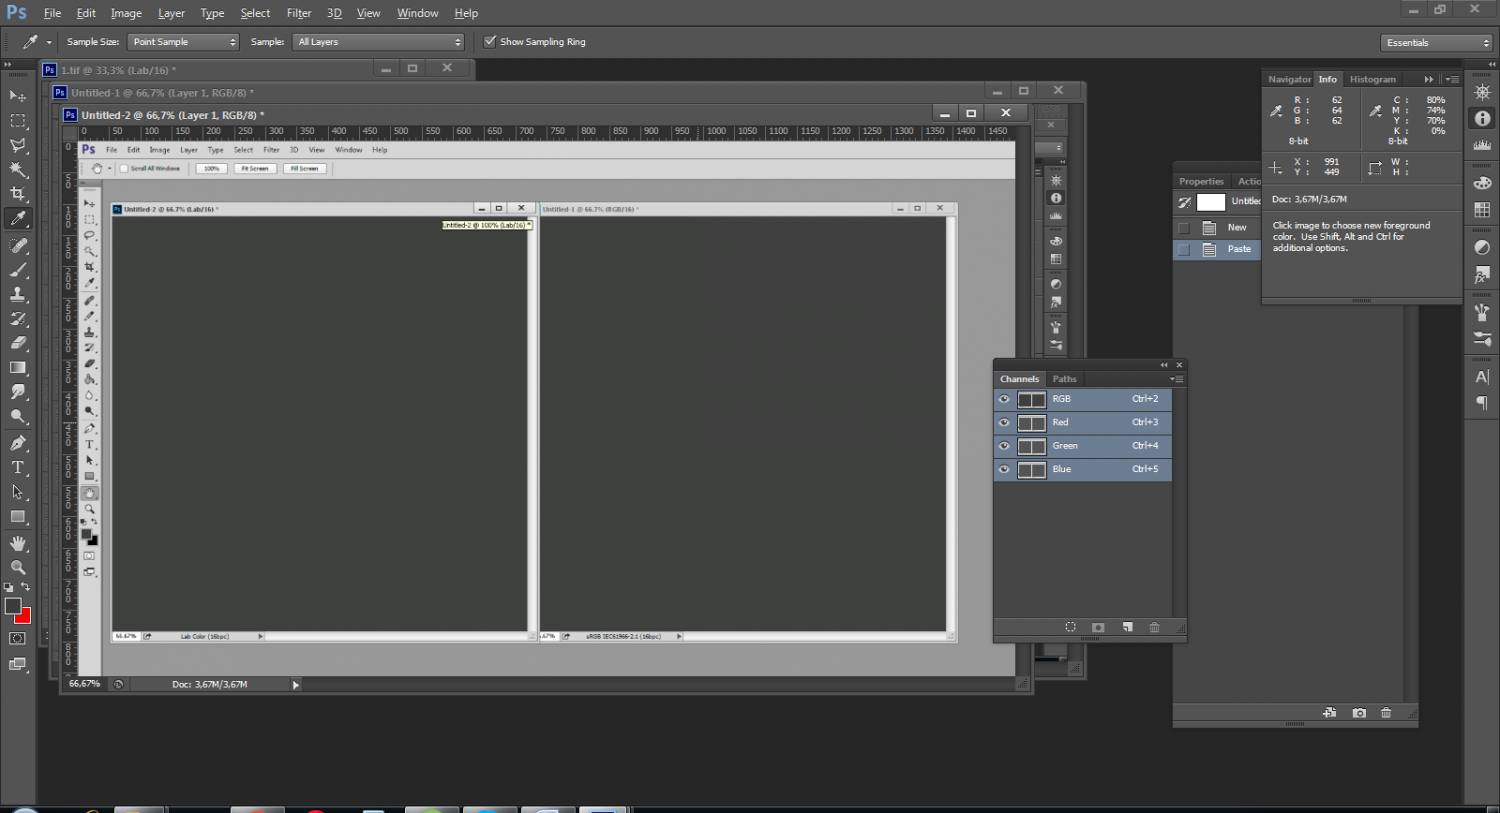
Task: Open the Character panel icon
Action: tap(1482, 377)
